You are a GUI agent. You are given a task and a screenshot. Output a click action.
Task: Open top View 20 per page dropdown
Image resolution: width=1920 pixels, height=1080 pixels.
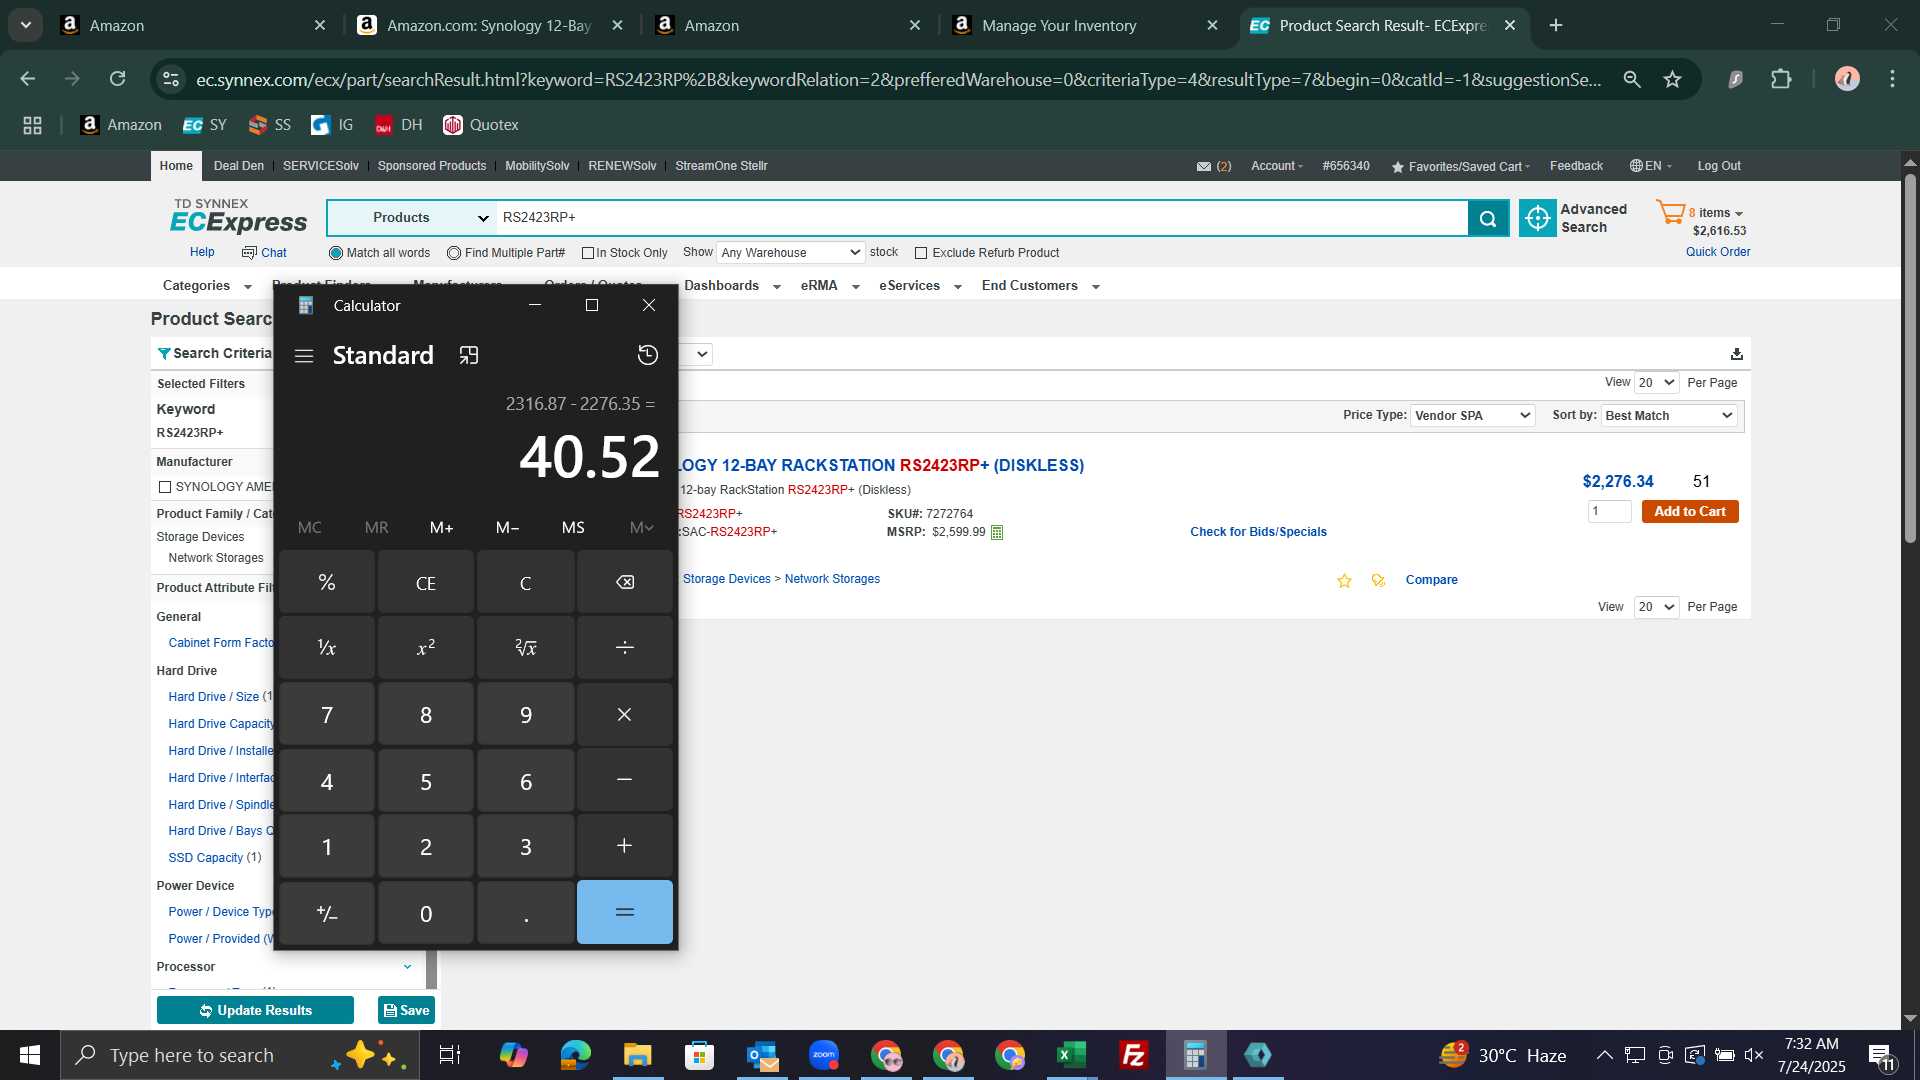[x=1656, y=383]
